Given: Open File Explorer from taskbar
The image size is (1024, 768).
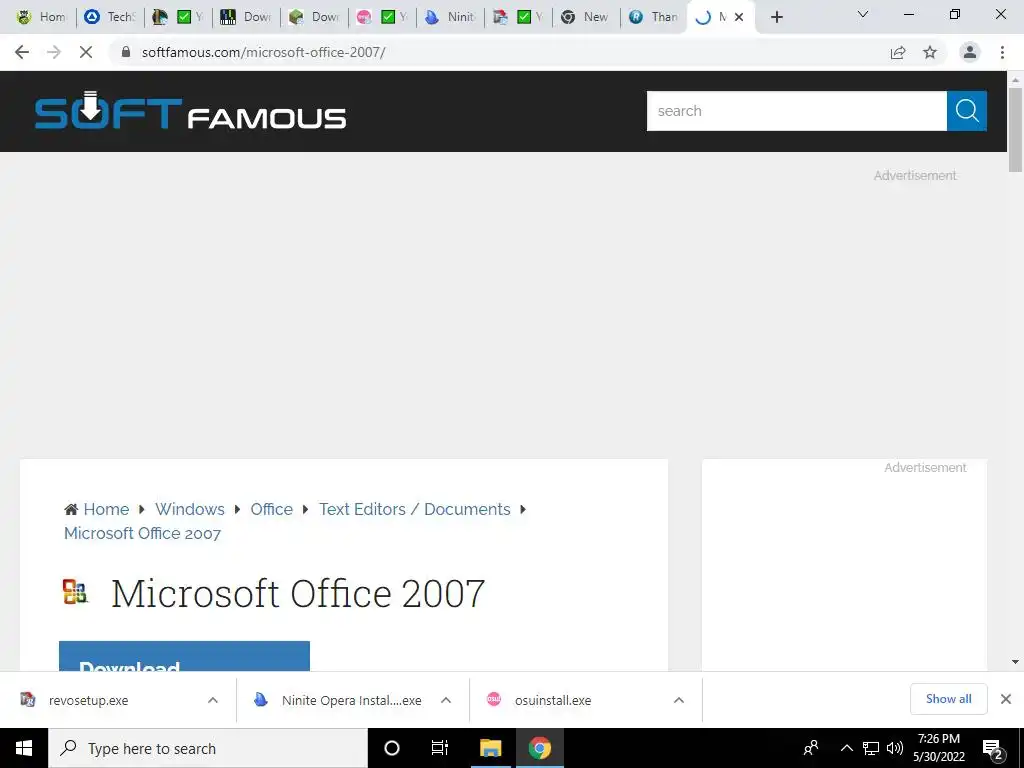Looking at the screenshot, I should (x=490, y=748).
